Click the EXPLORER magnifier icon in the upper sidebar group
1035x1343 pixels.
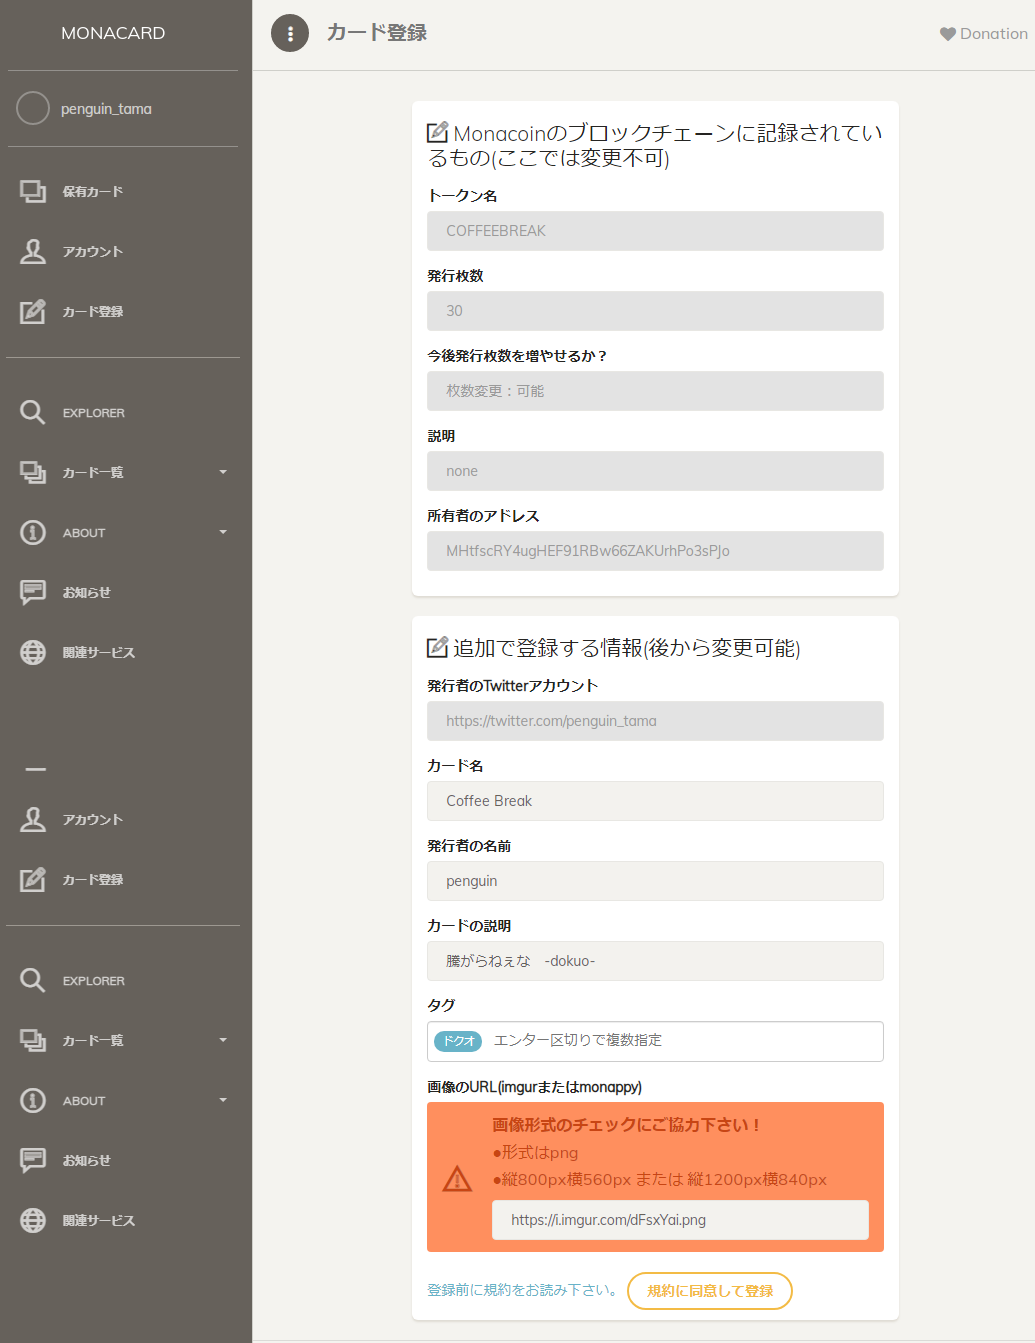[33, 412]
